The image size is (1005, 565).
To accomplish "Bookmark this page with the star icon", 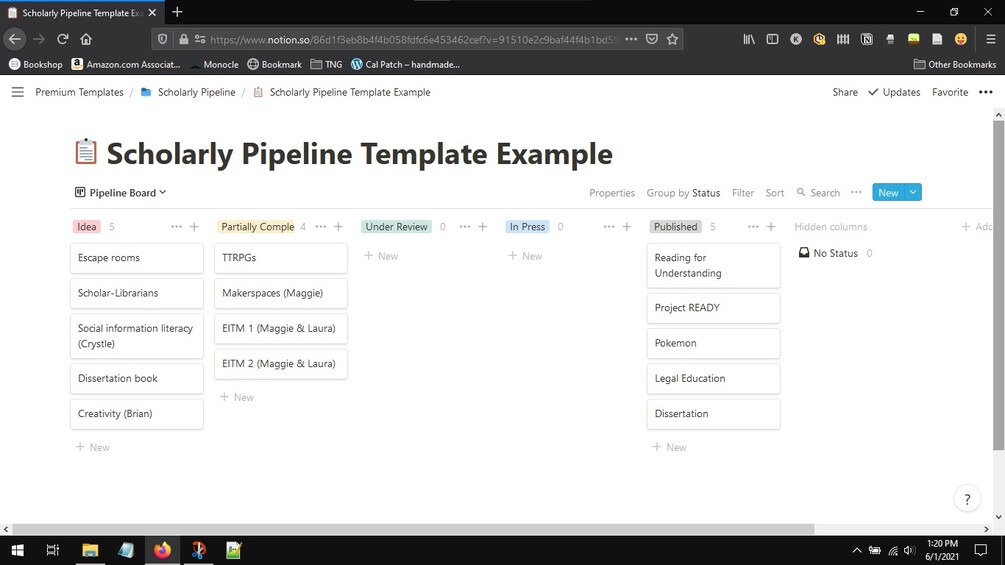I will click(672, 39).
